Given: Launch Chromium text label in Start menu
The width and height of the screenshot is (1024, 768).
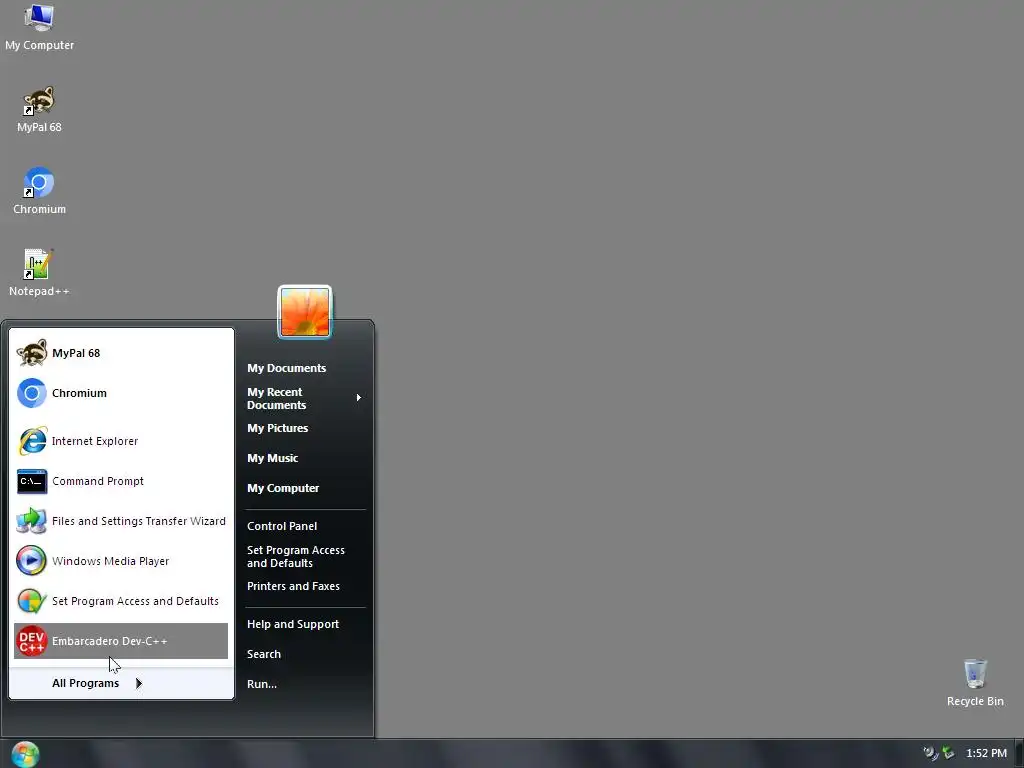Looking at the screenshot, I should (79, 393).
